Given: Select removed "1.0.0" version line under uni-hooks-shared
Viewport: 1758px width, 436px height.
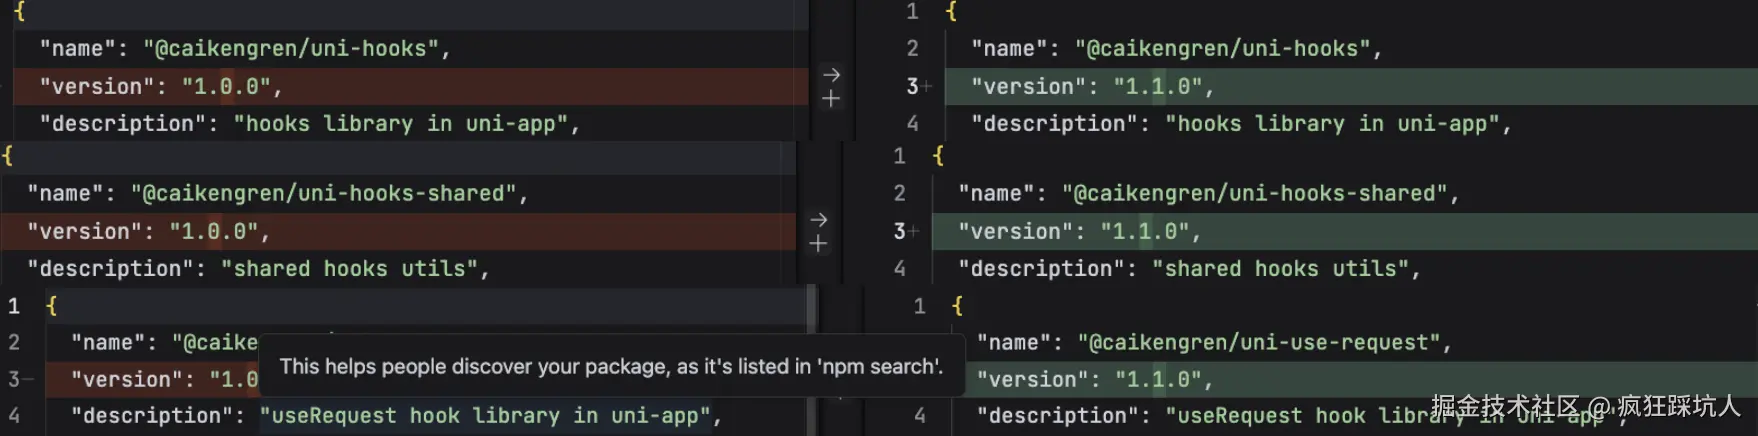Looking at the screenshot, I should pyautogui.click(x=398, y=231).
